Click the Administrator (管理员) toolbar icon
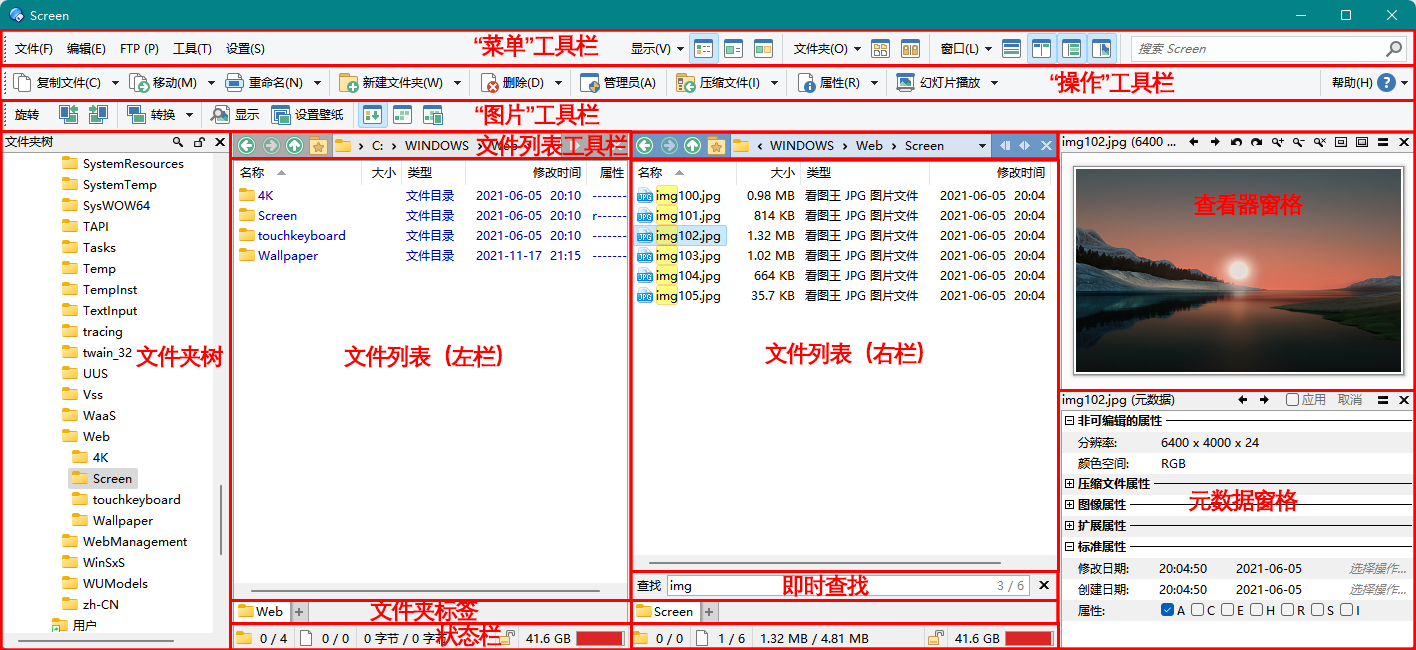Screen dimensions: 1416x650 pyautogui.click(x=590, y=83)
